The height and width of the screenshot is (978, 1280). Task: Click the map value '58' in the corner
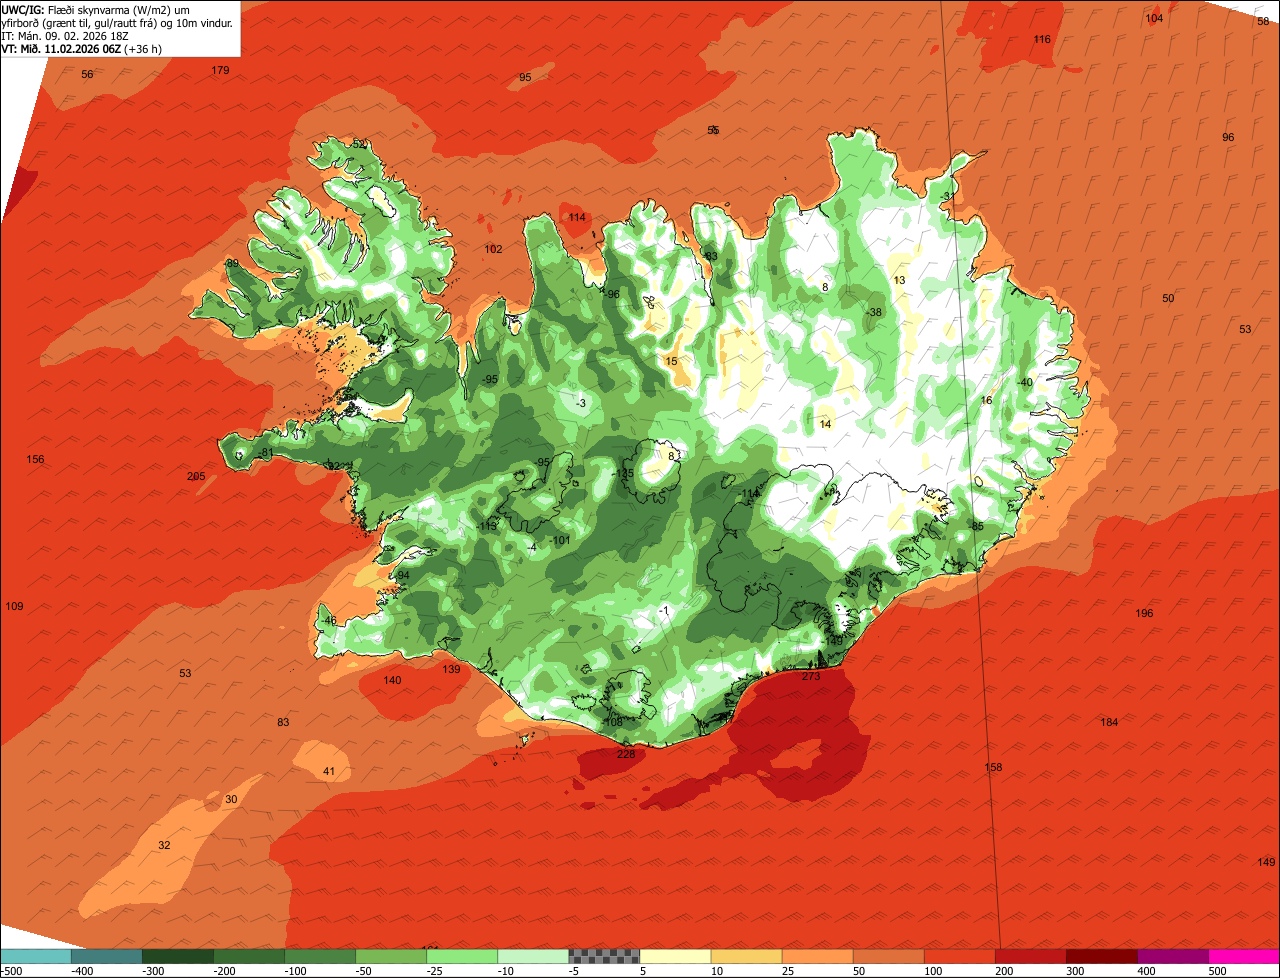tap(1263, 21)
